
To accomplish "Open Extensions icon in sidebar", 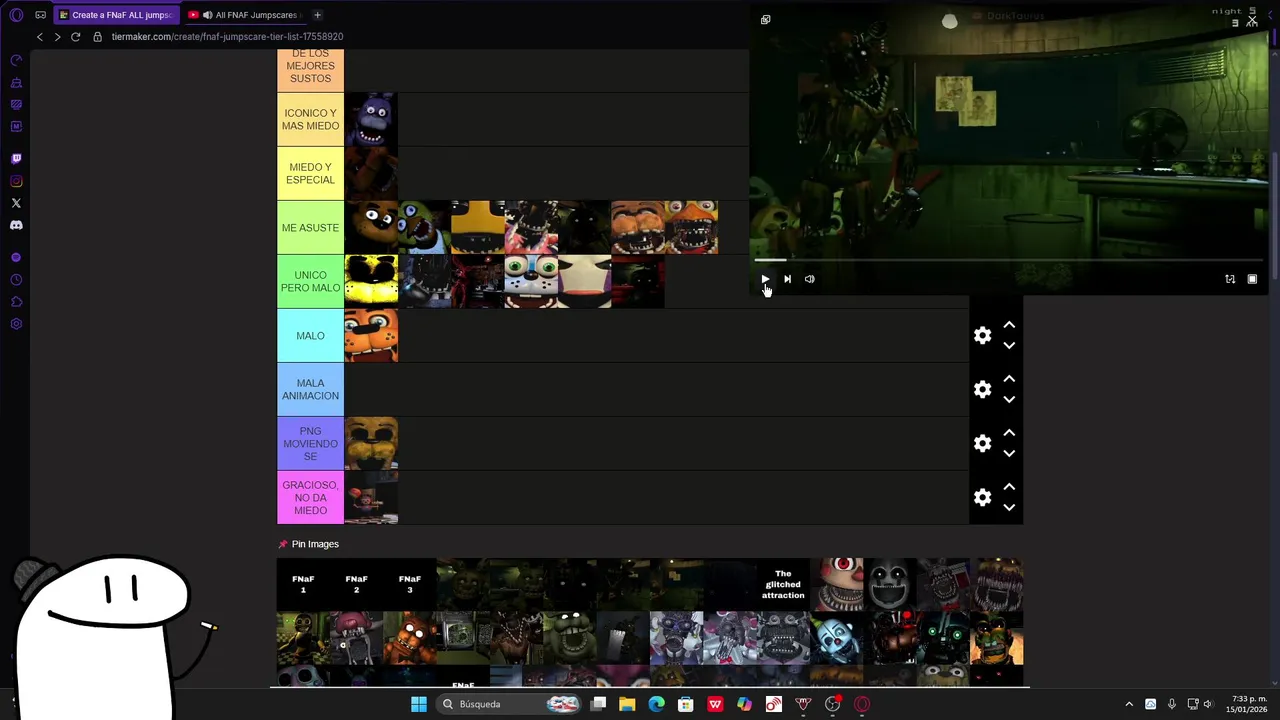I will tap(16, 302).
